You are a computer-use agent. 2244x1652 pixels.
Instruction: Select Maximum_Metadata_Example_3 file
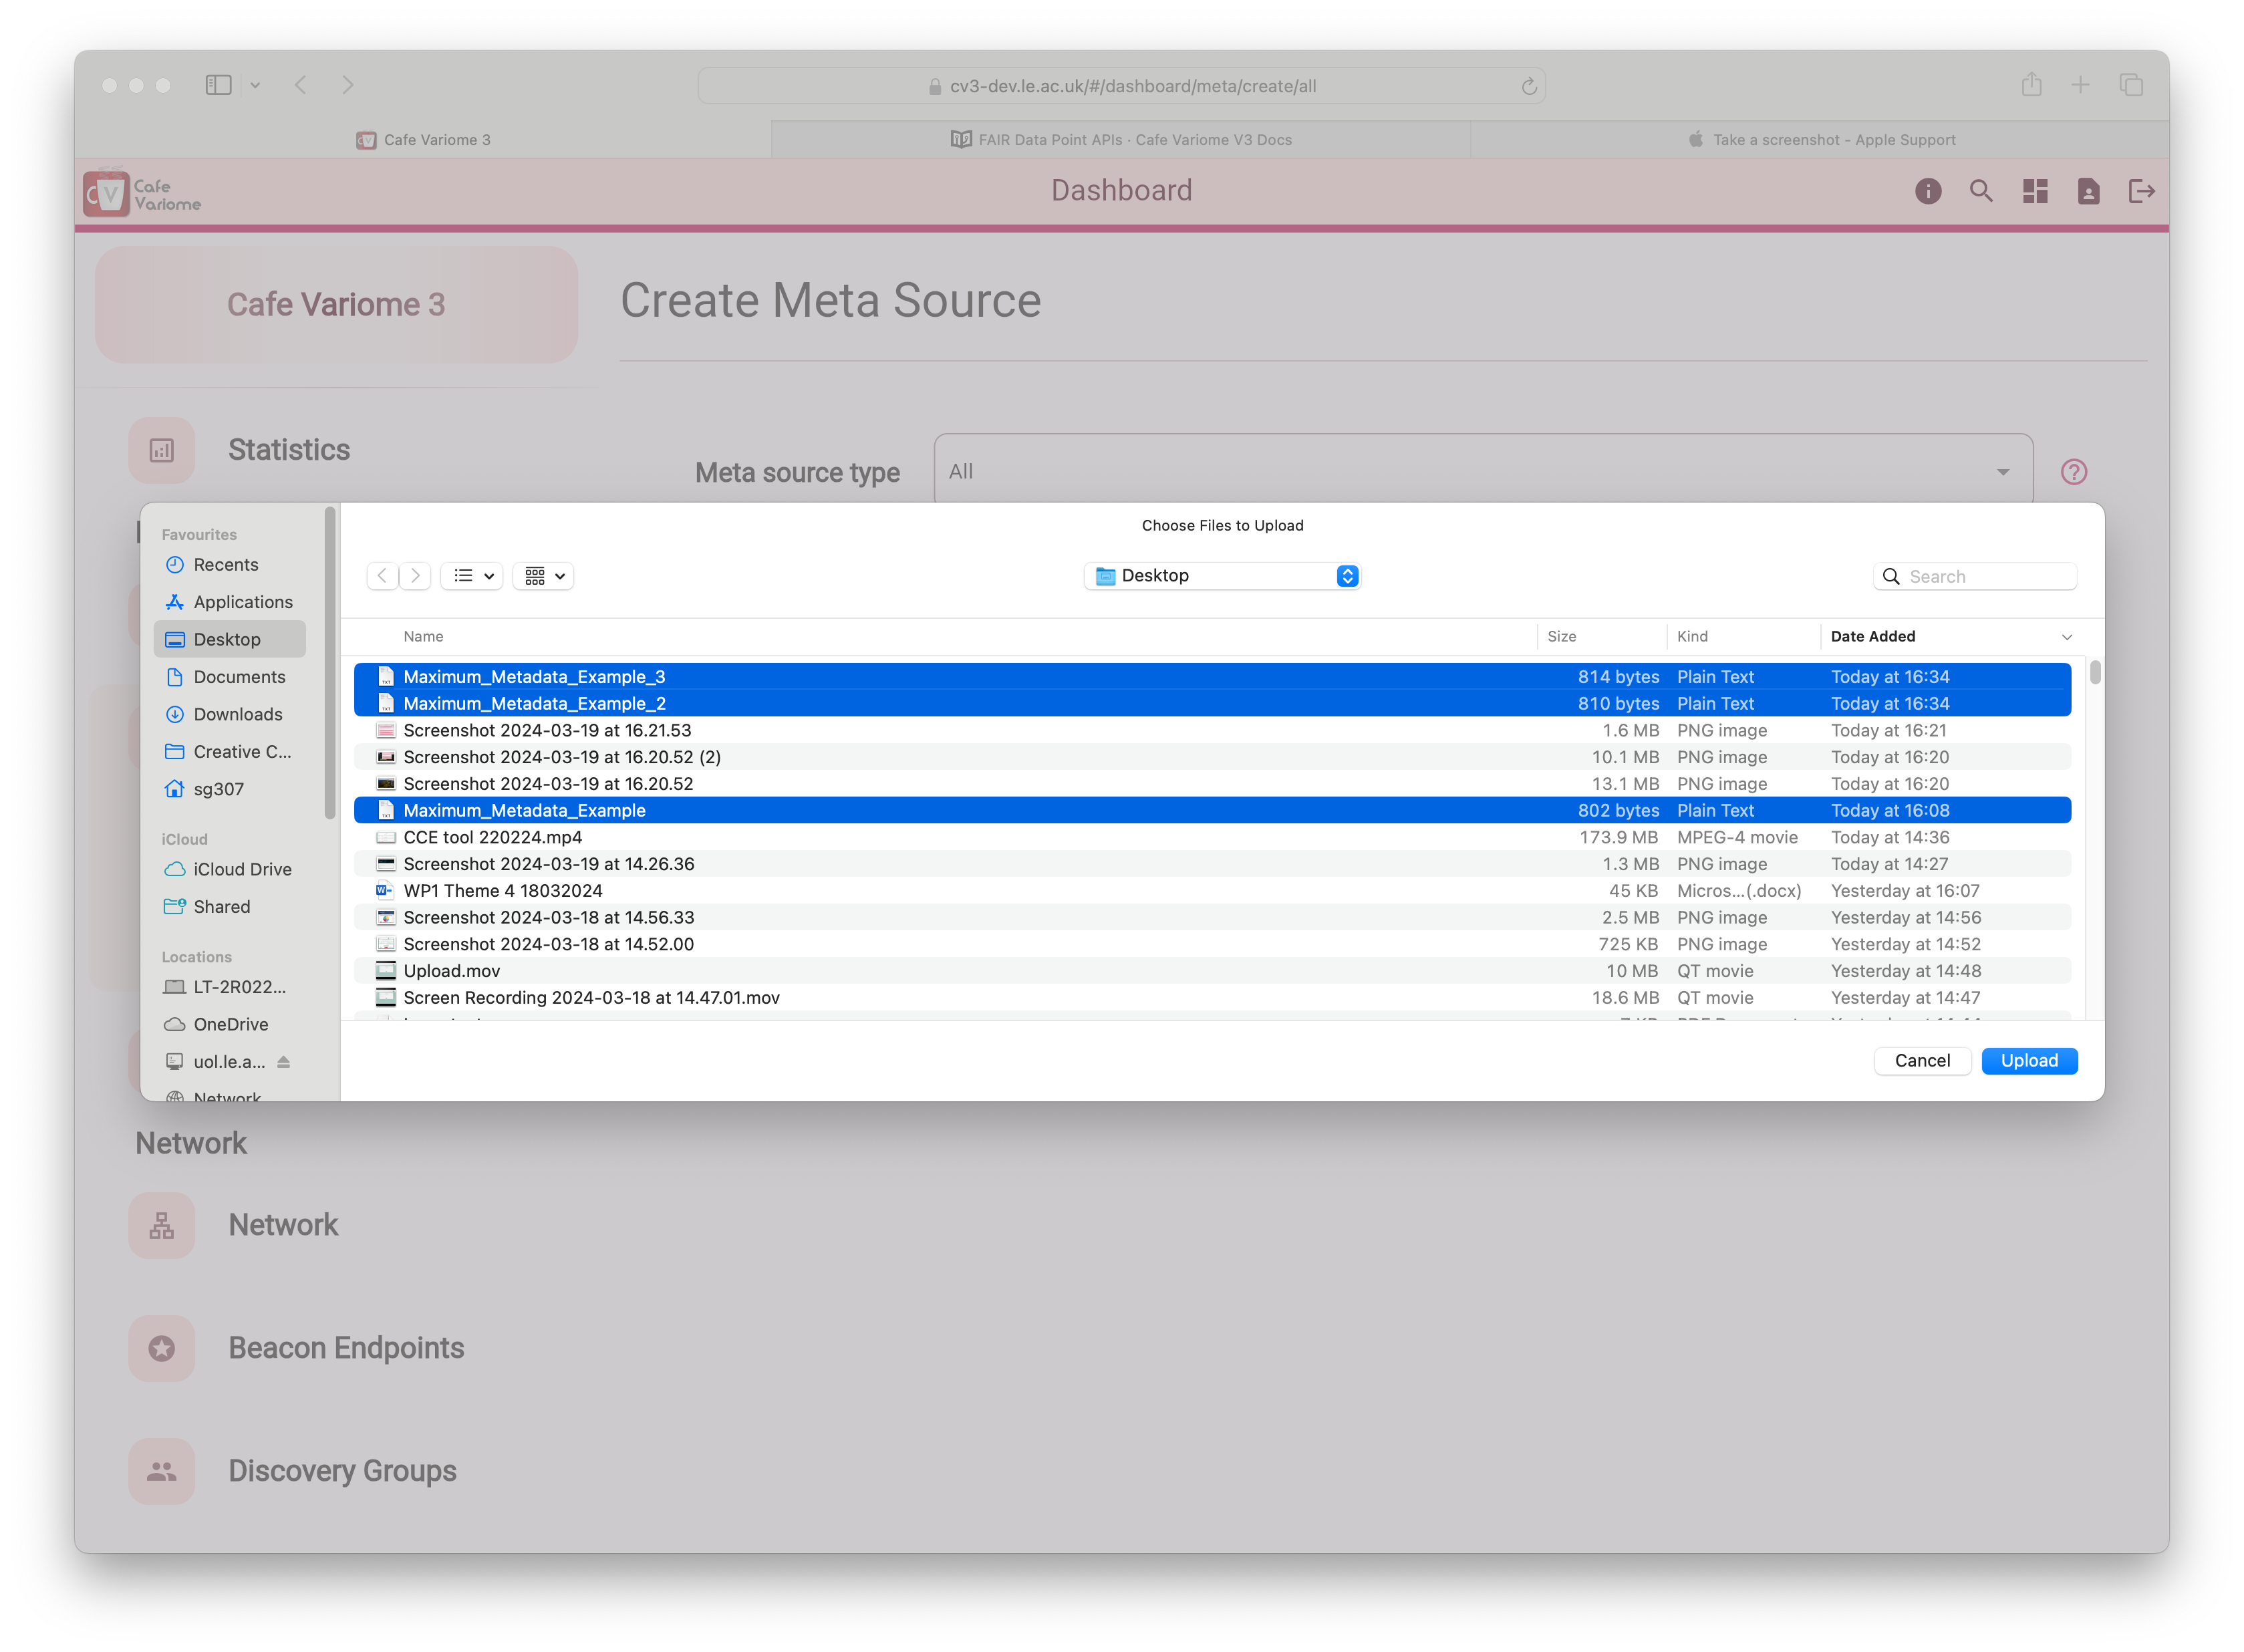[x=1212, y=677]
